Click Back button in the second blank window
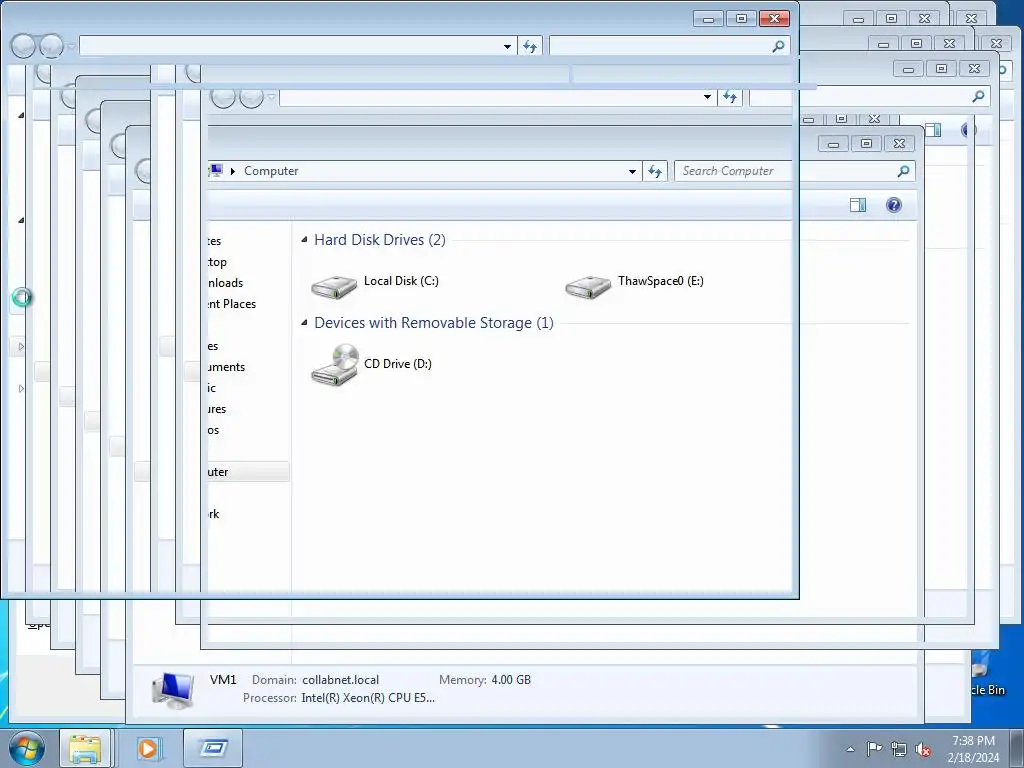1024x768 pixels. pyautogui.click(x=223, y=97)
